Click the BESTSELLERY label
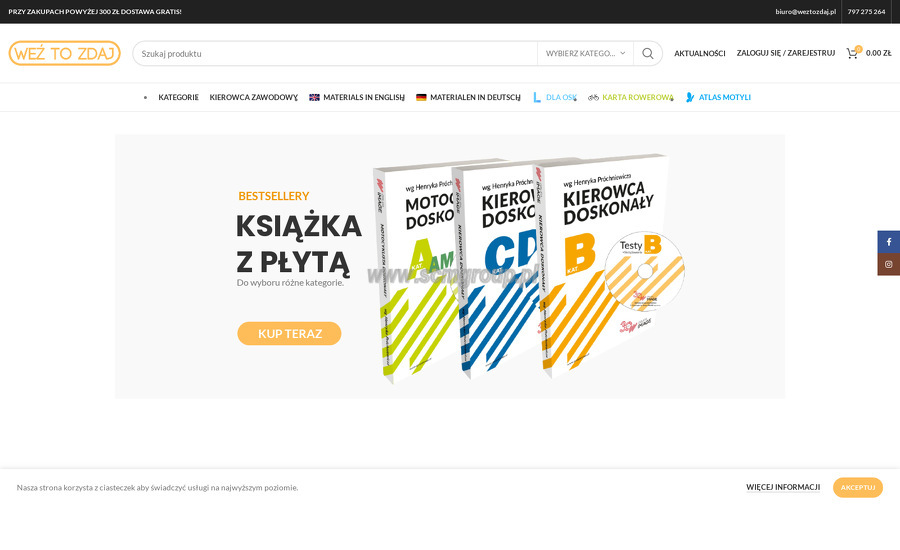The image size is (900, 550). 274,196
